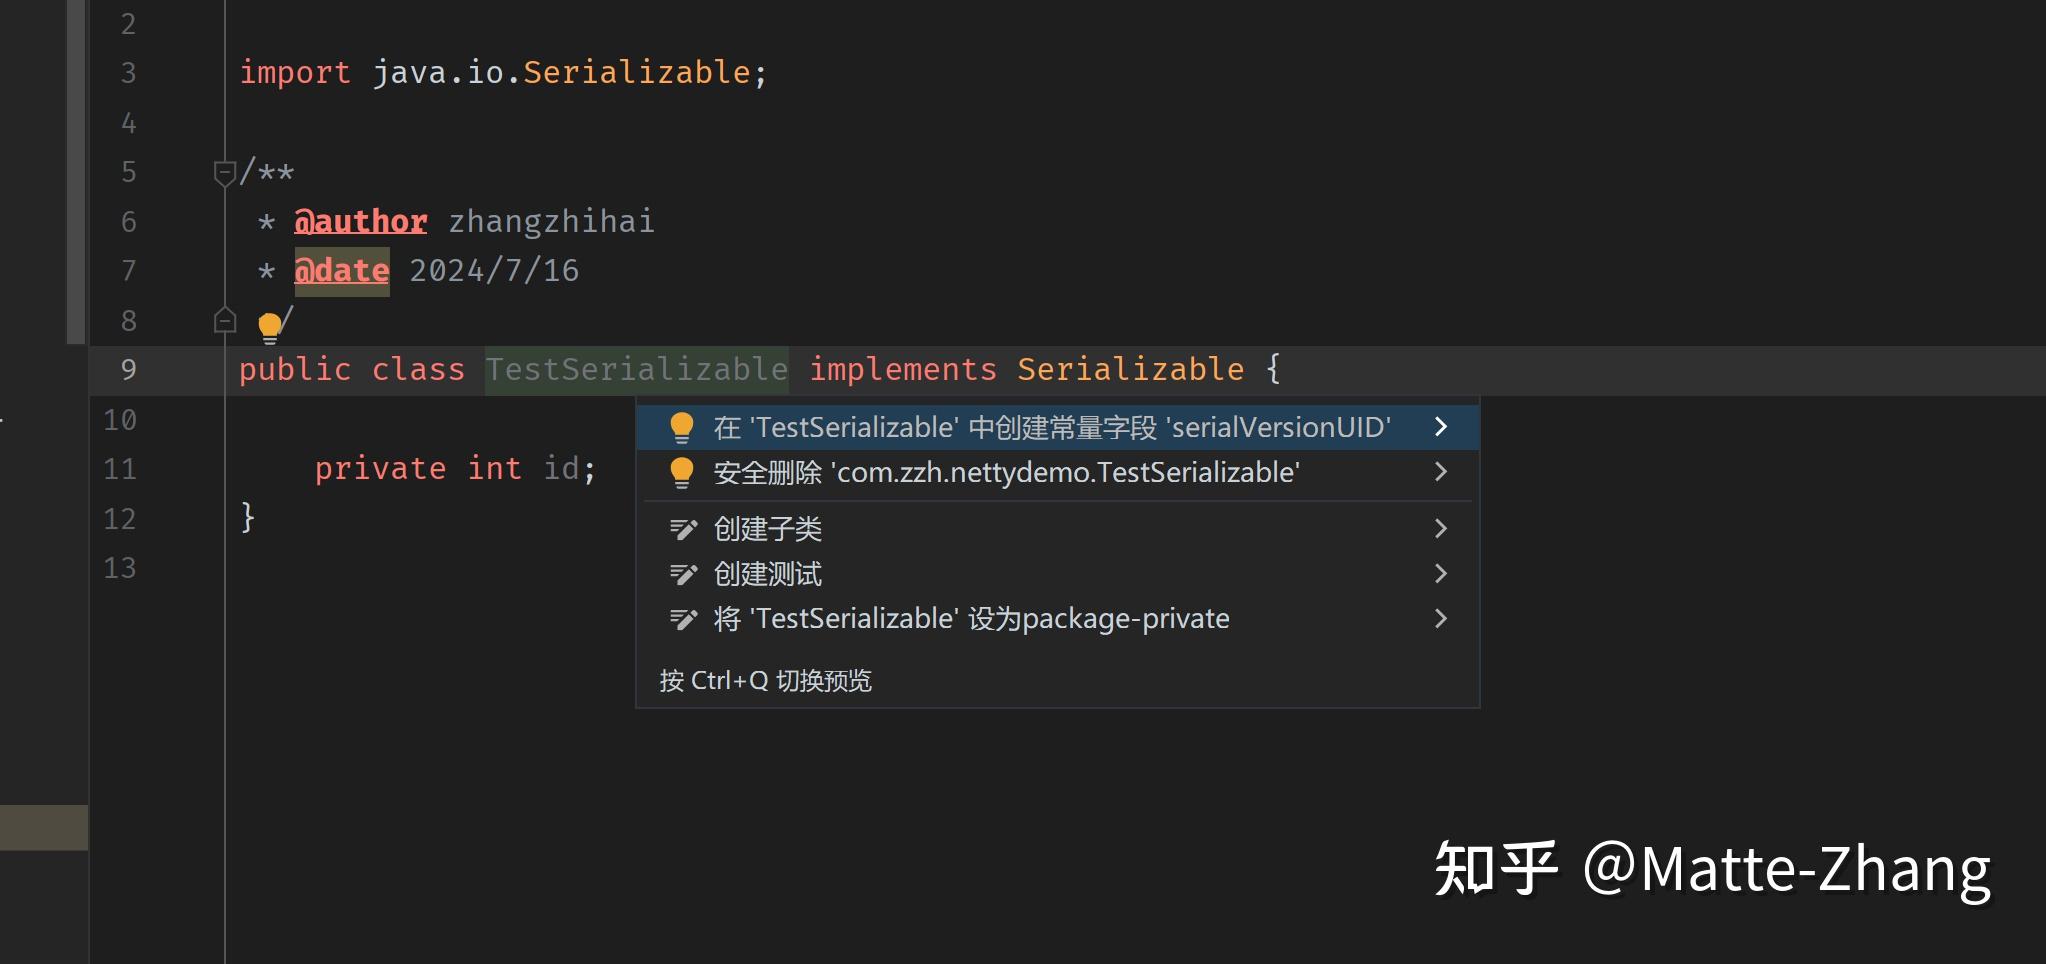Expand the package-private submenu arrow
Screen dimensions: 2046x964
tap(1440, 618)
